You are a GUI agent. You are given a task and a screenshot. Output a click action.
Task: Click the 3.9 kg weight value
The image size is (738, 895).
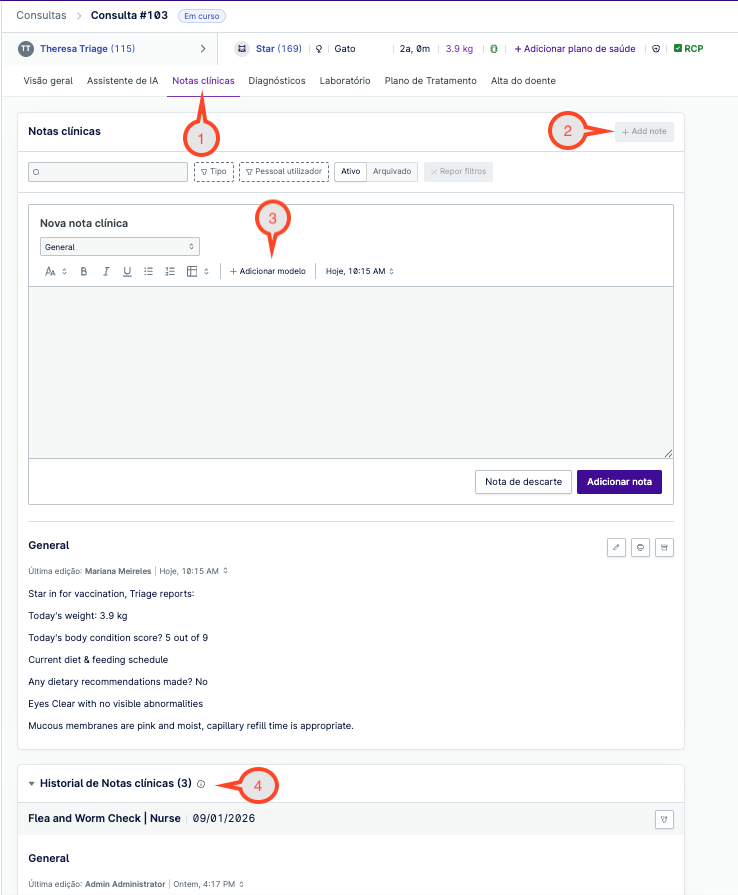tap(459, 49)
